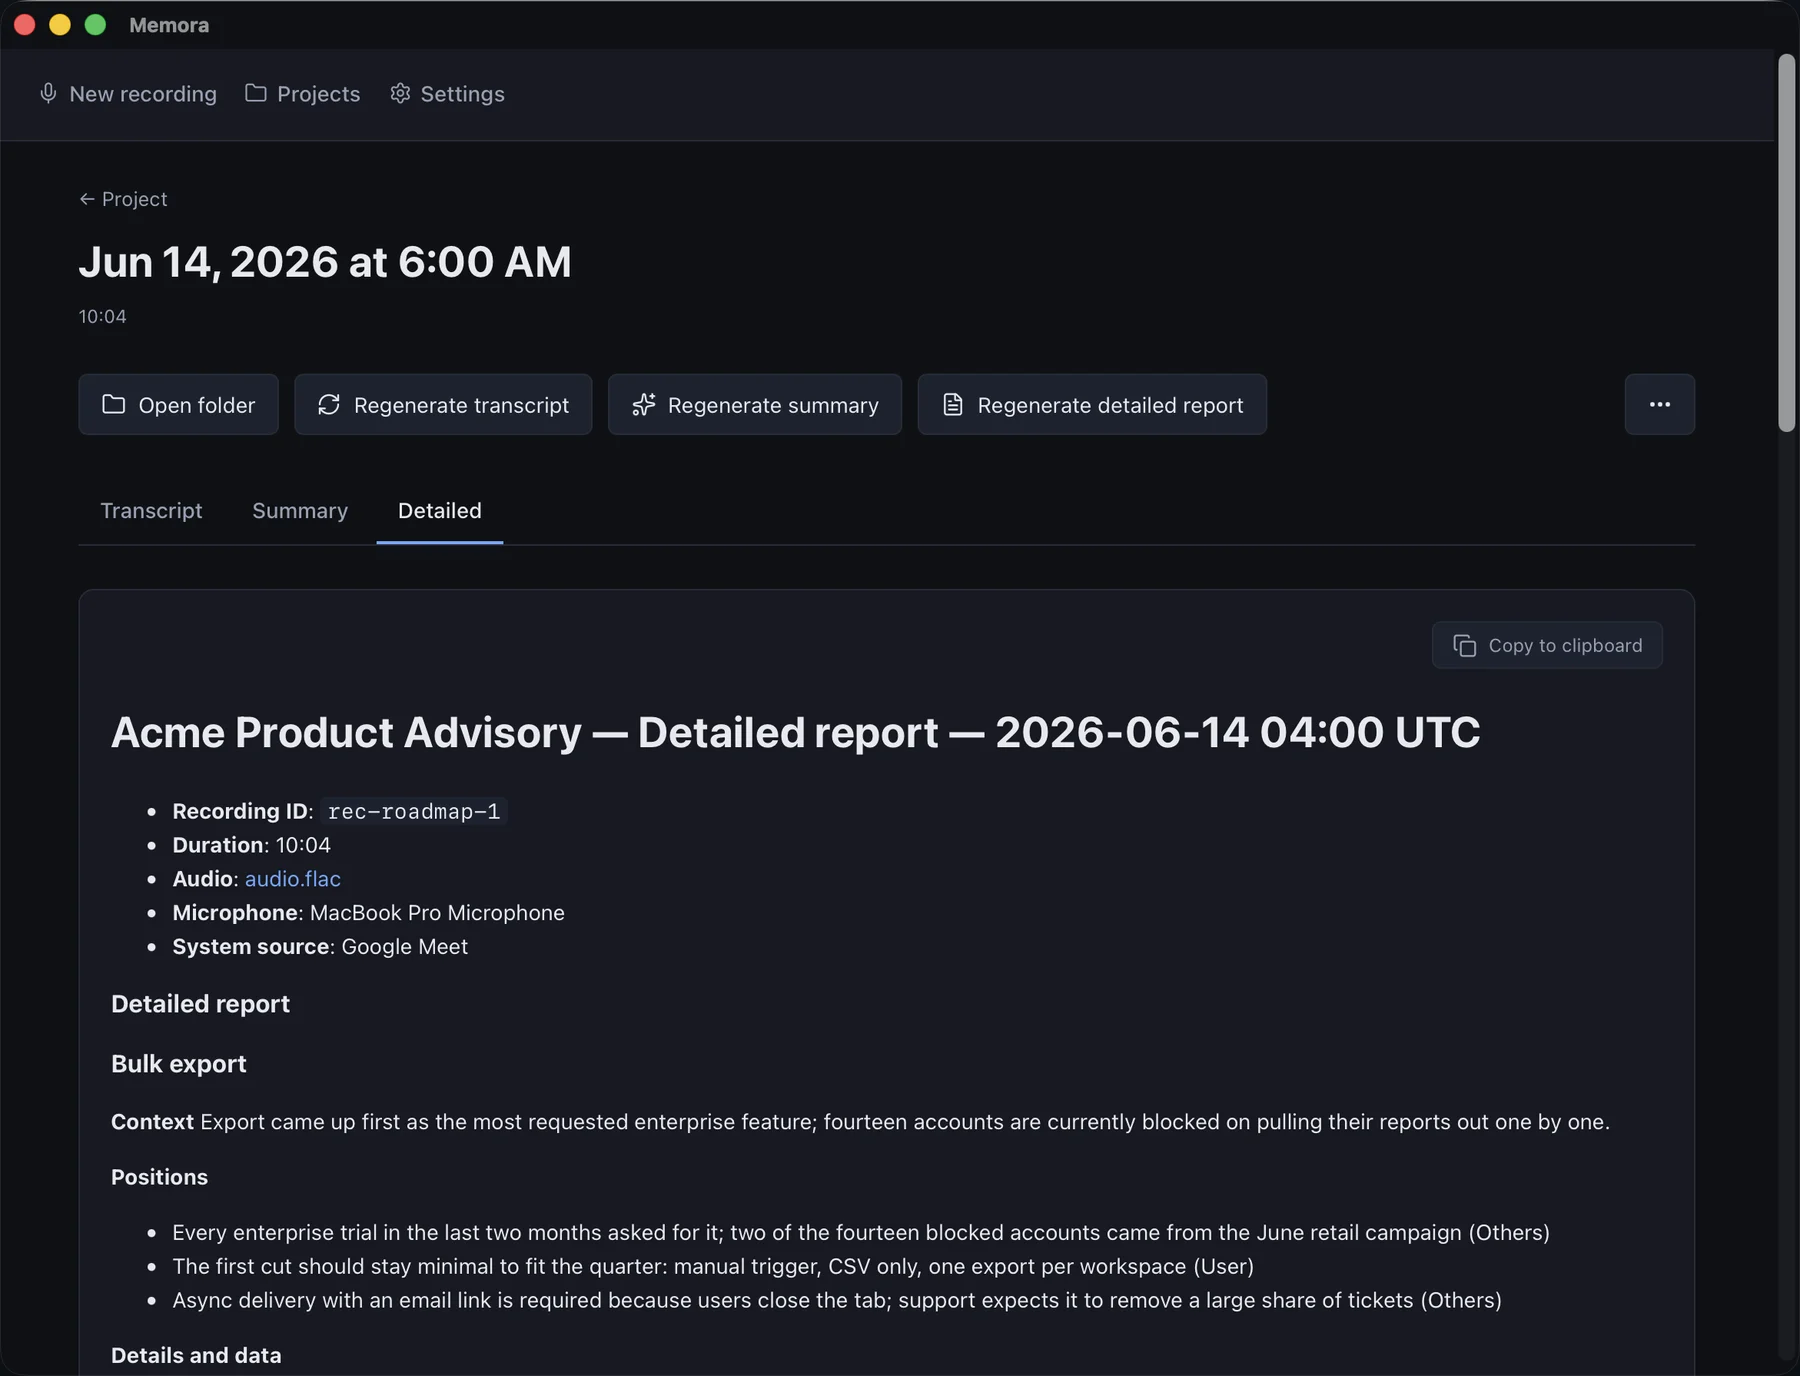Click the Regenerate summary button
This screenshot has width=1800, height=1376.
(755, 404)
